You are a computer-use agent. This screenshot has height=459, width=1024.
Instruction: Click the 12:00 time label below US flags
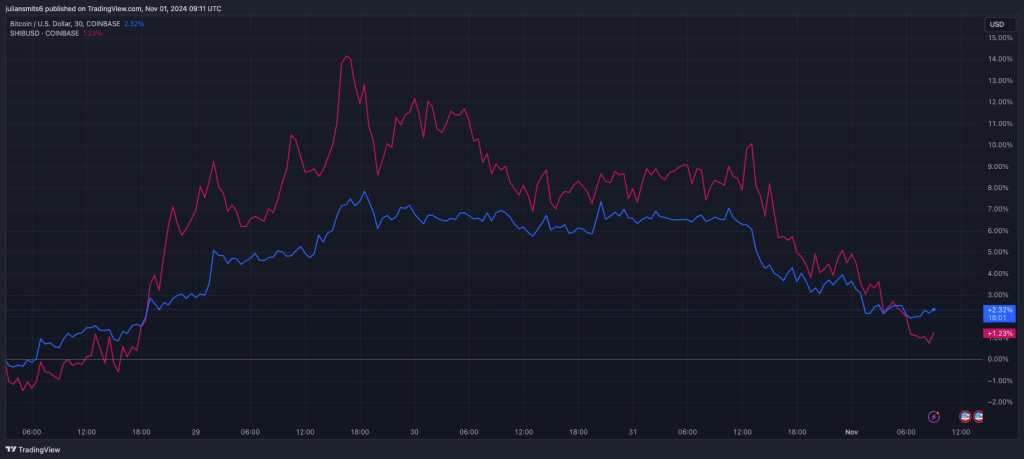coord(960,432)
